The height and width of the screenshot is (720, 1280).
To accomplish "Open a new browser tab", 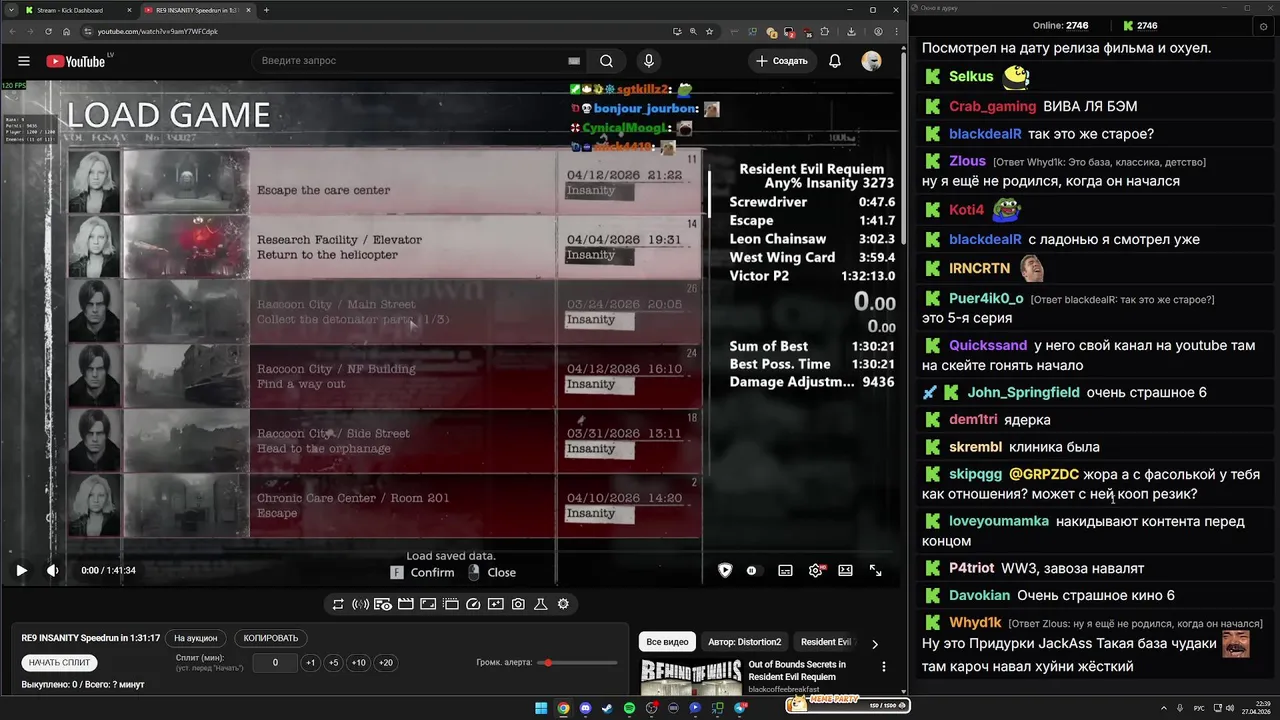I will (266, 10).
